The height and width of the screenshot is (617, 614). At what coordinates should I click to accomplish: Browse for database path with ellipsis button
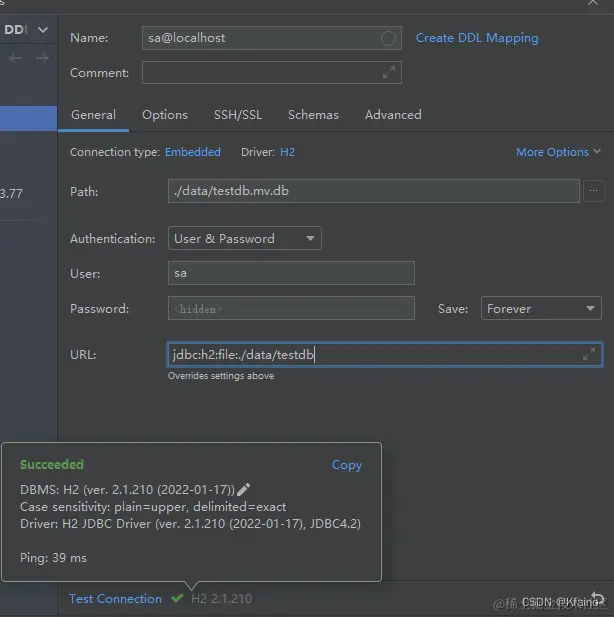594,191
